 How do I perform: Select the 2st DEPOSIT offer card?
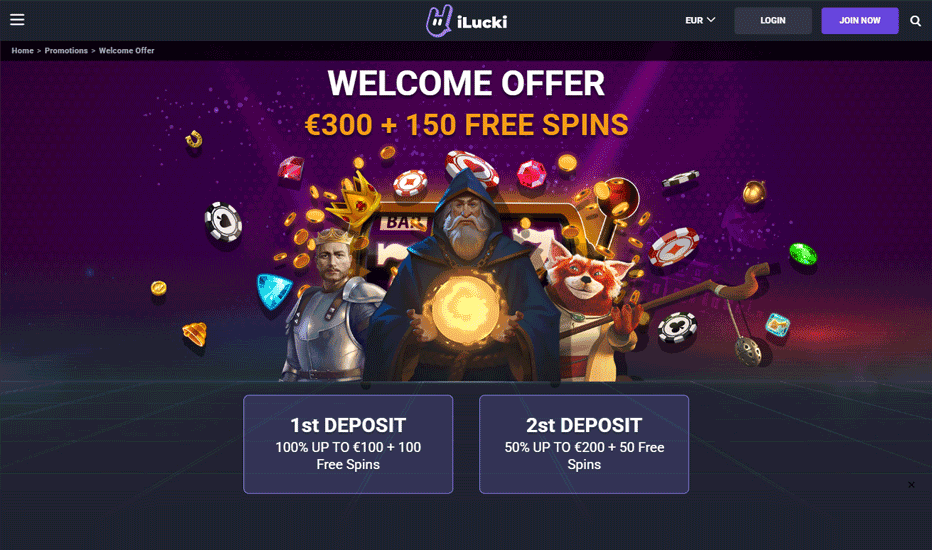point(584,444)
